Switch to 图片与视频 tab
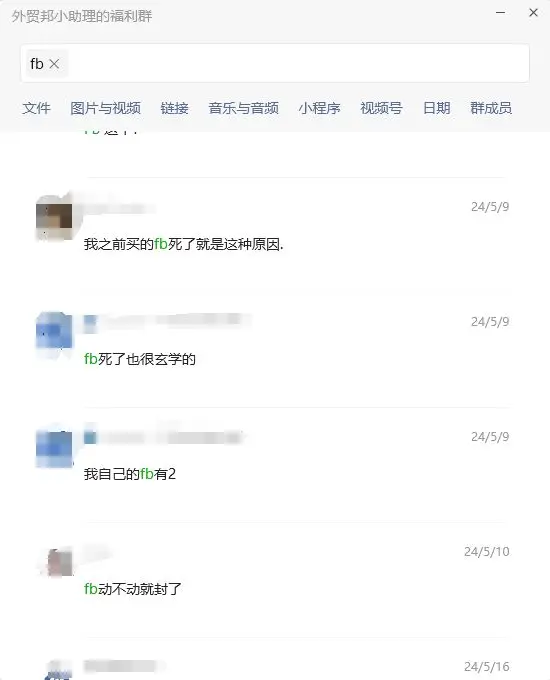Viewport: 550px width, 680px height. (x=105, y=108)
